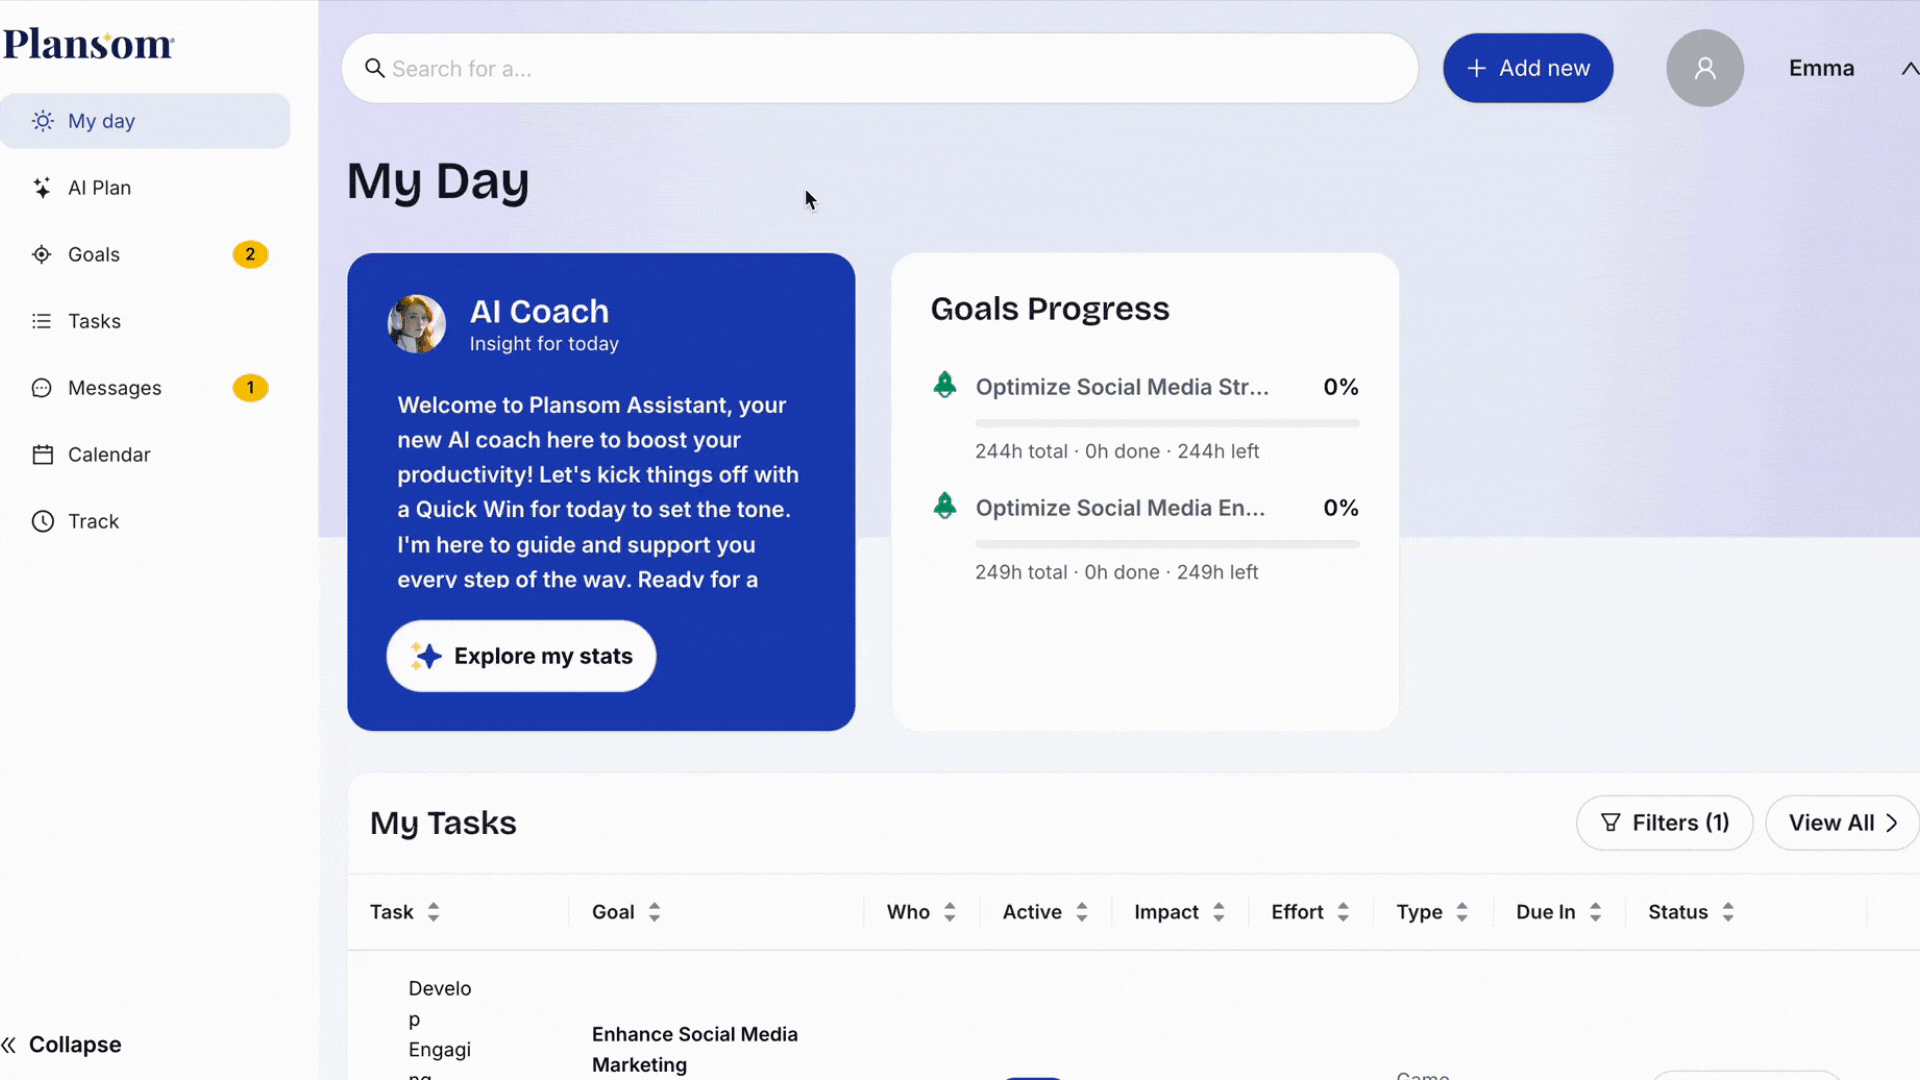Open AI Plan sparkle icon
The image size is (1920, 1080).
pos(42,188)
